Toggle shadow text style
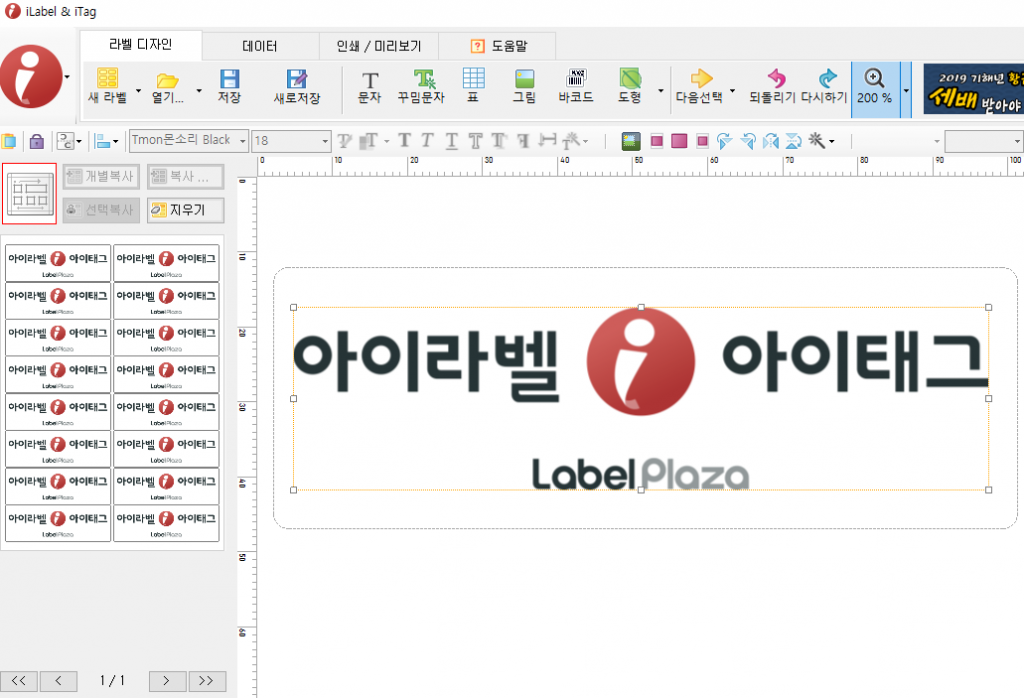 (x=498, y=141)
